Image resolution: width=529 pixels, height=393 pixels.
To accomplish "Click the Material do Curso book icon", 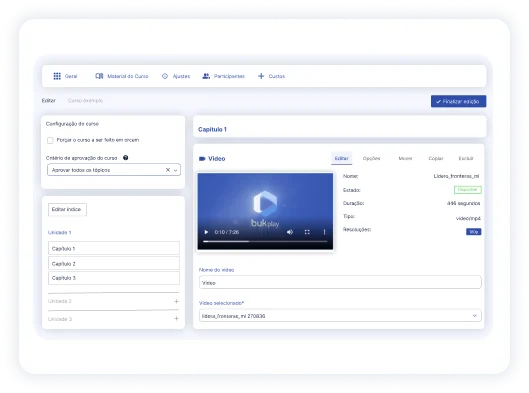I will (99, 76).
